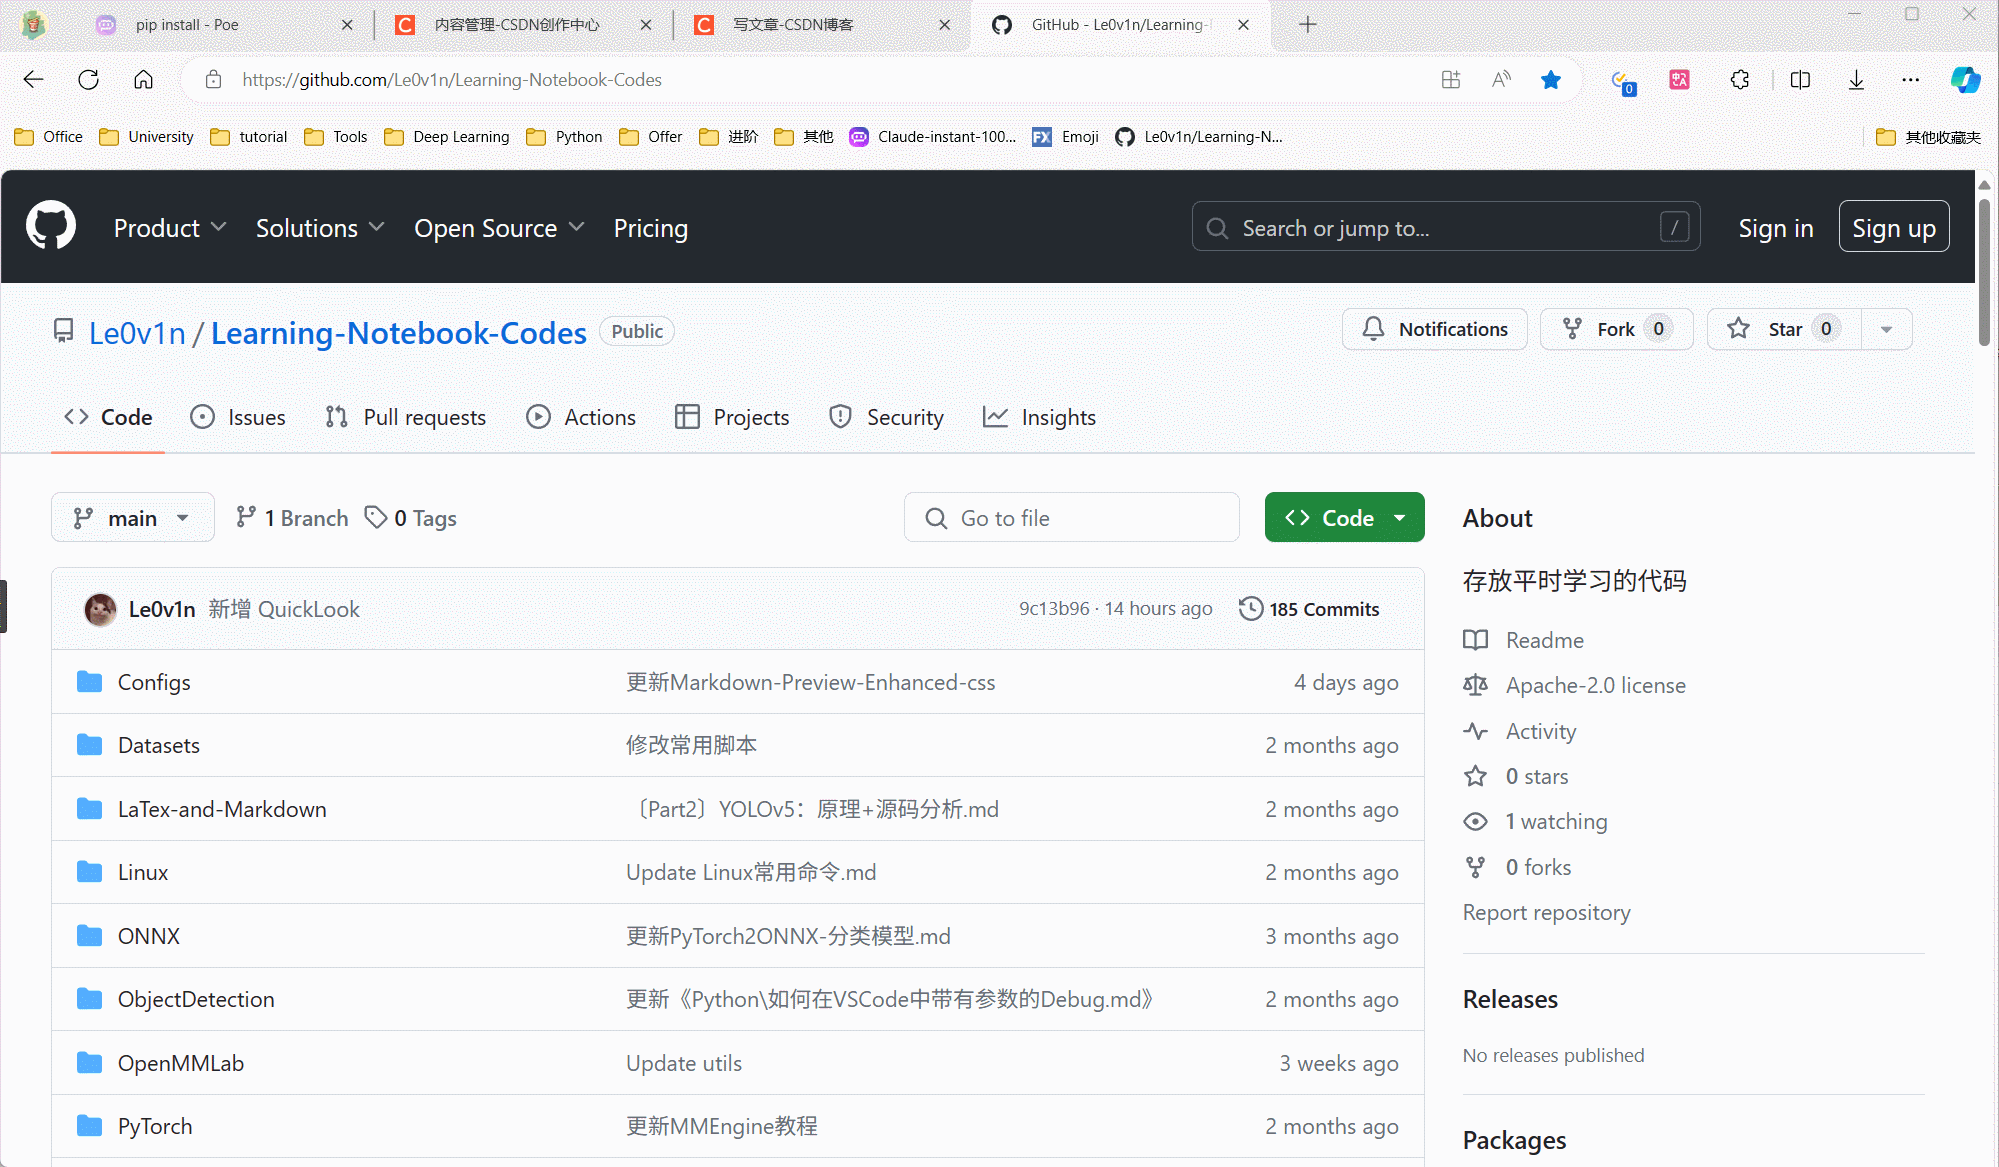Open the split screen icon
Screen dimensions: 1999x1167
(x=1800, y=80)
